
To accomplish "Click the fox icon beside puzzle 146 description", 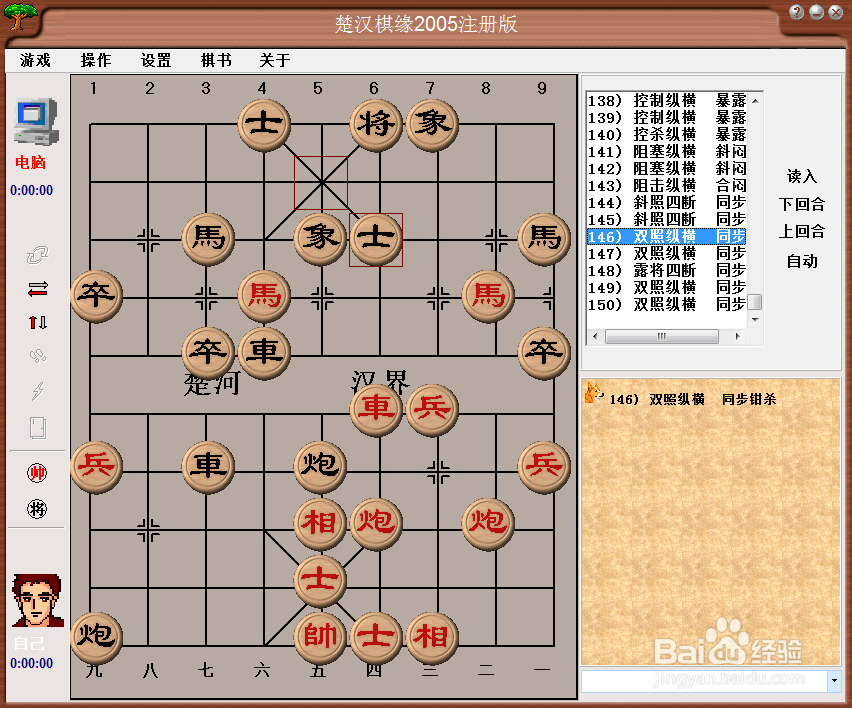I will tap(593, 393).
